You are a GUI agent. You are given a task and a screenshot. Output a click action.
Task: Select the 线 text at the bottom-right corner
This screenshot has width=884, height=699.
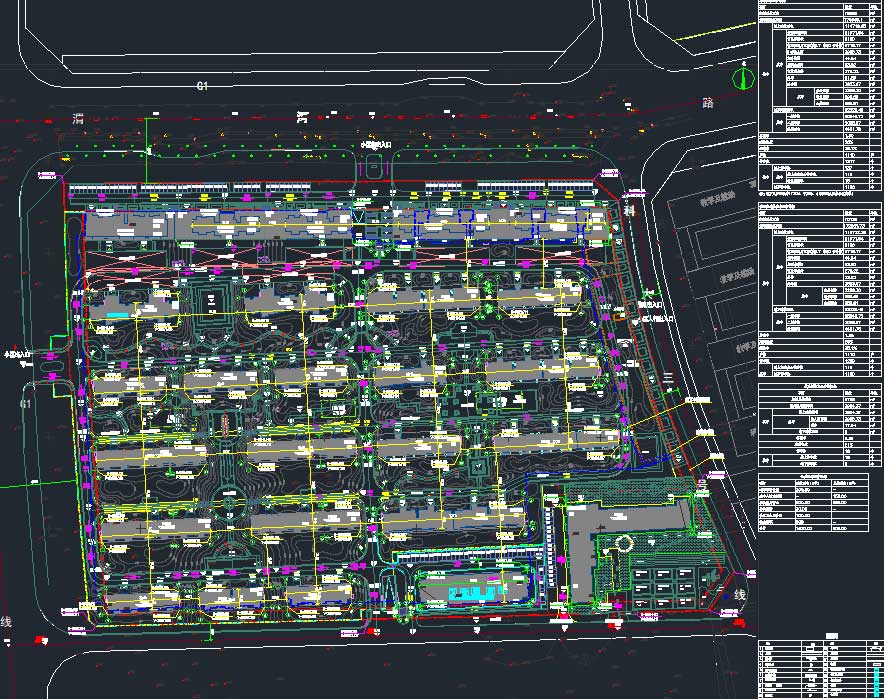[x=741, y=595]
